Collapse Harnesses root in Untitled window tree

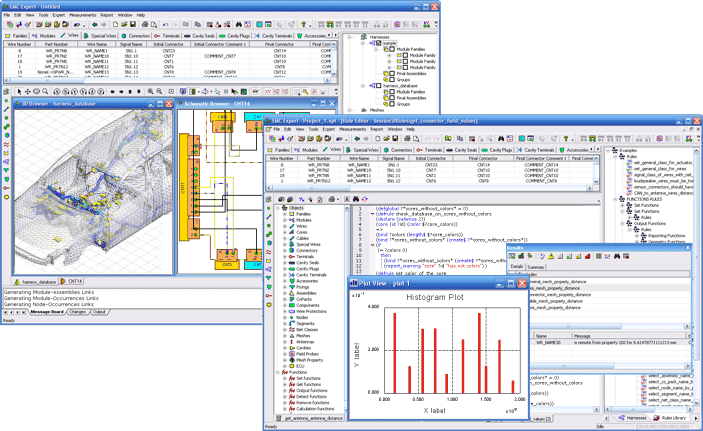tap(350, 37)
